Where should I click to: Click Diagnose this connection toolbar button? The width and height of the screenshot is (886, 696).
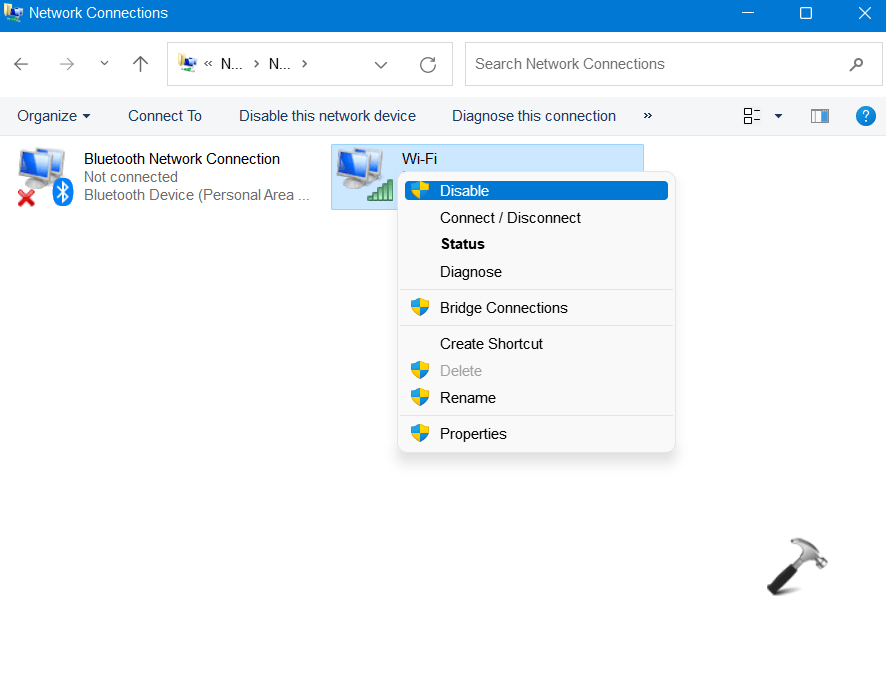[533, 116]
